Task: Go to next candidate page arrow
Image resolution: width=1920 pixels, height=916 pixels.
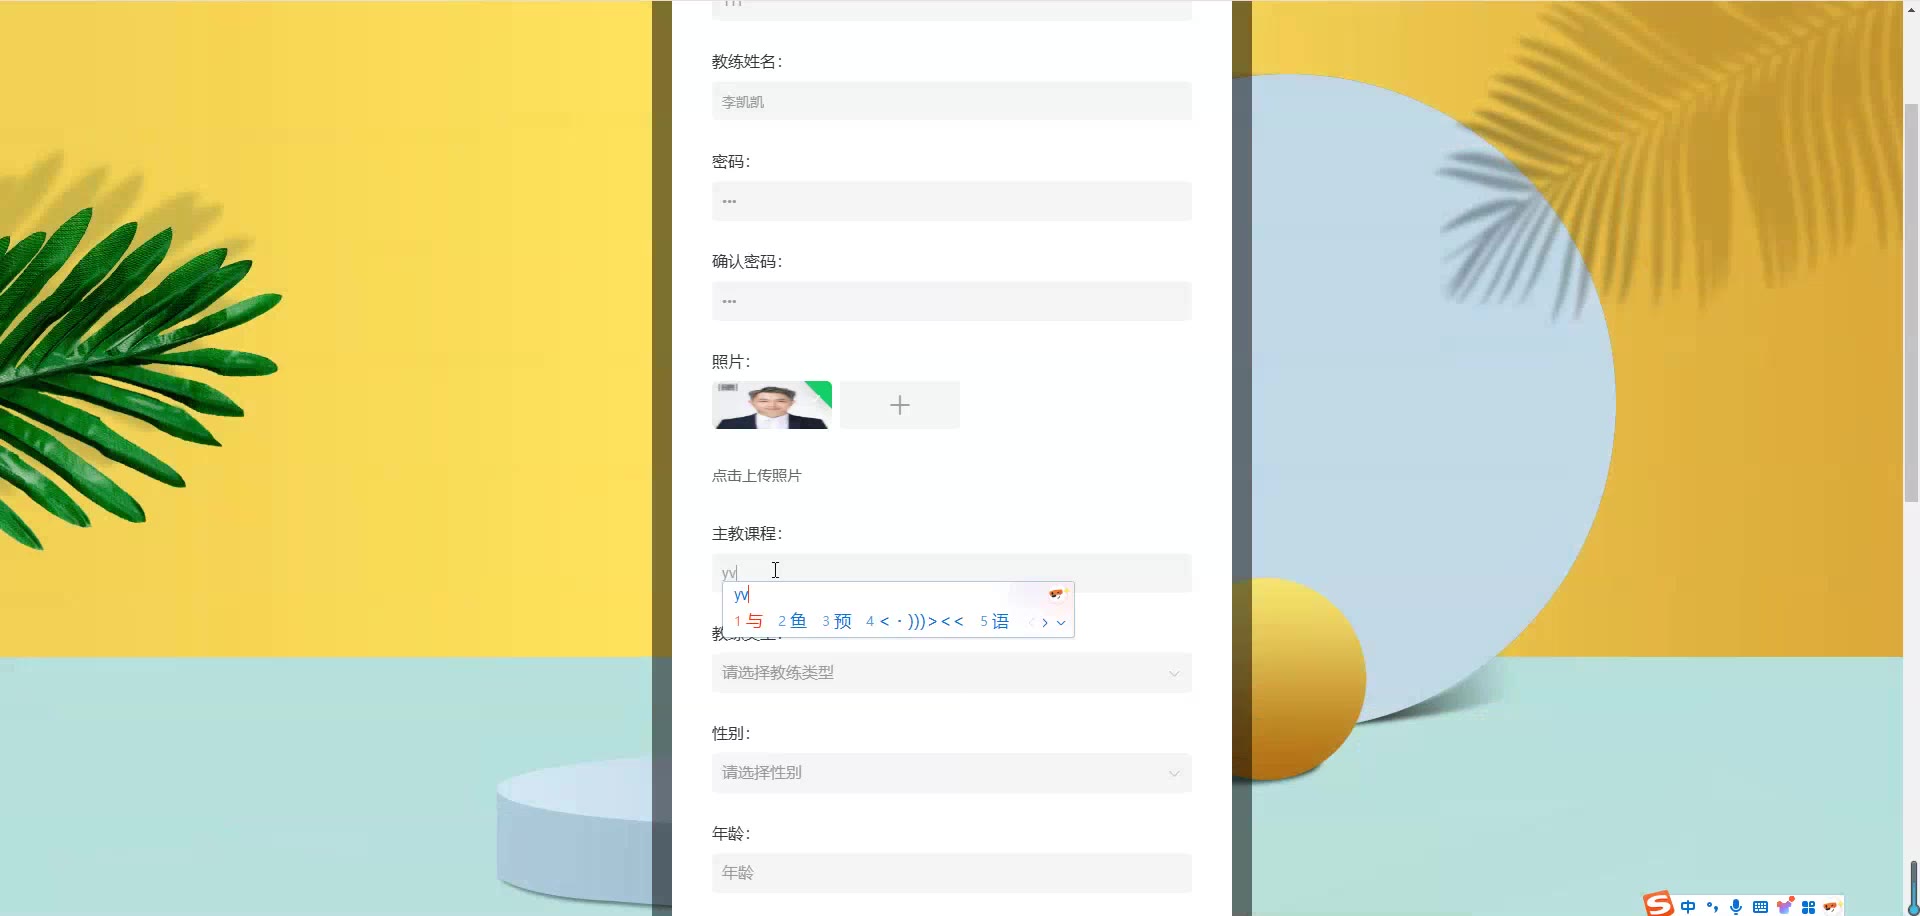Action: click(1045, 622)
